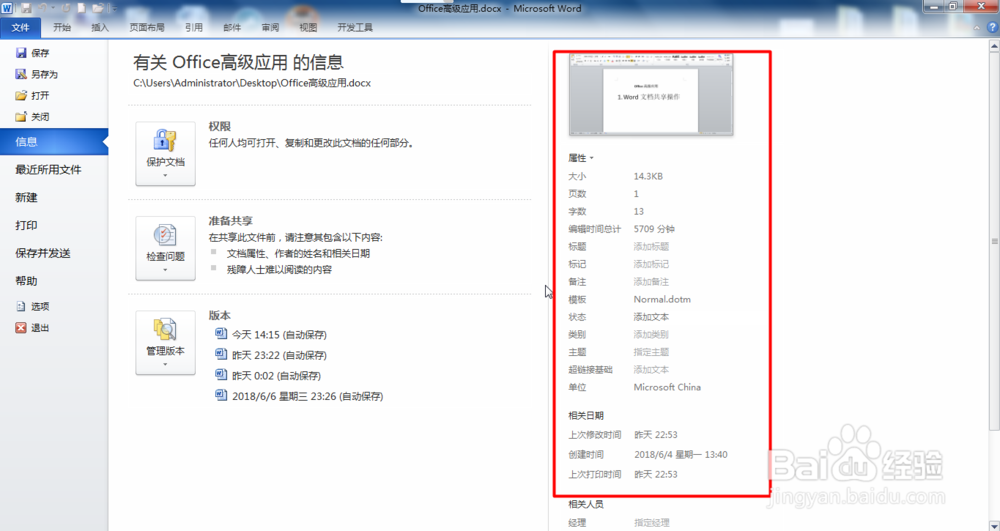Click 添加标题 field to add a title

tap(651, 247)
